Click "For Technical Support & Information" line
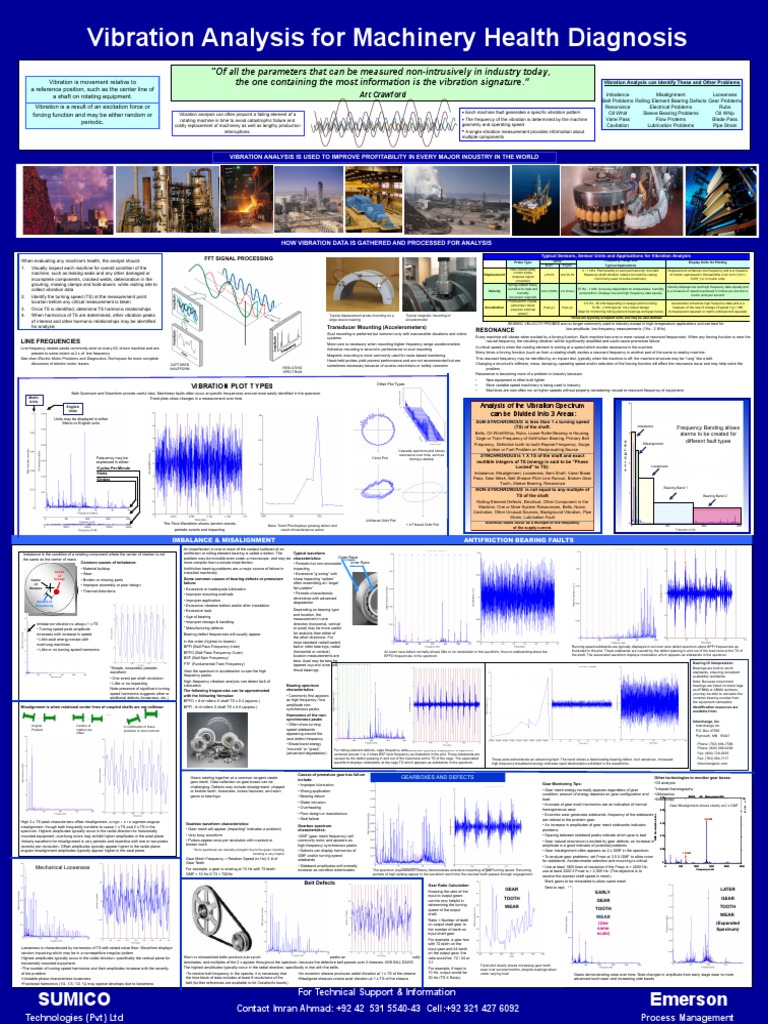Image resolution: width=768 pixels, height=1024 pixels. (x=376, y=992)
